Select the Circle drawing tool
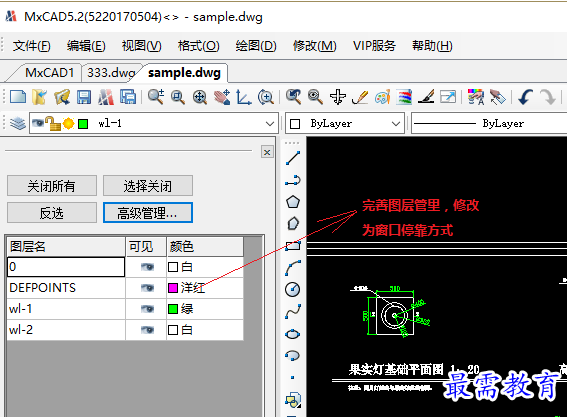Screen dimensions: 567x417 point(293,289)
